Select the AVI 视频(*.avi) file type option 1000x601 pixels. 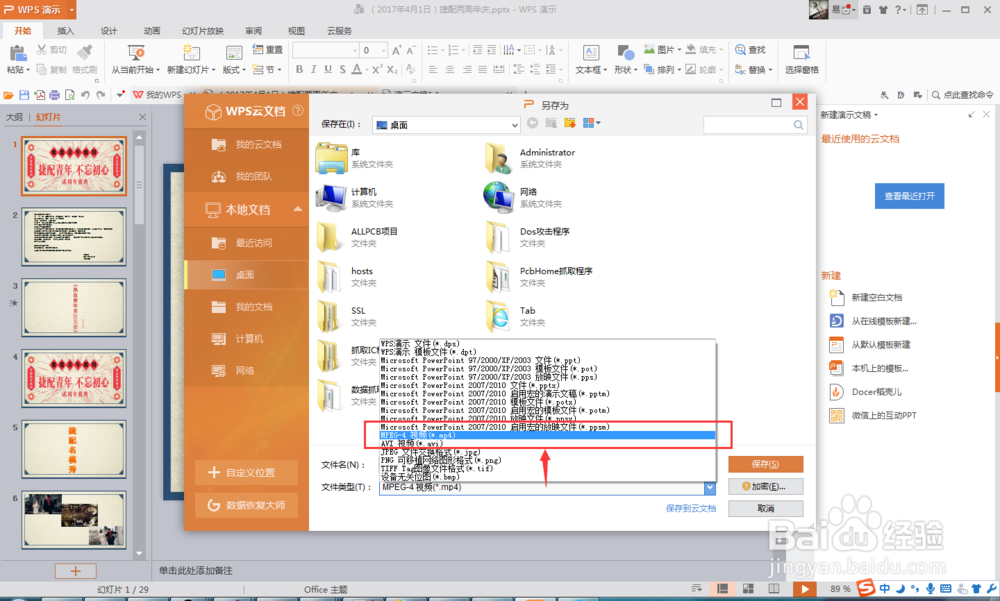tap(547, 443)
